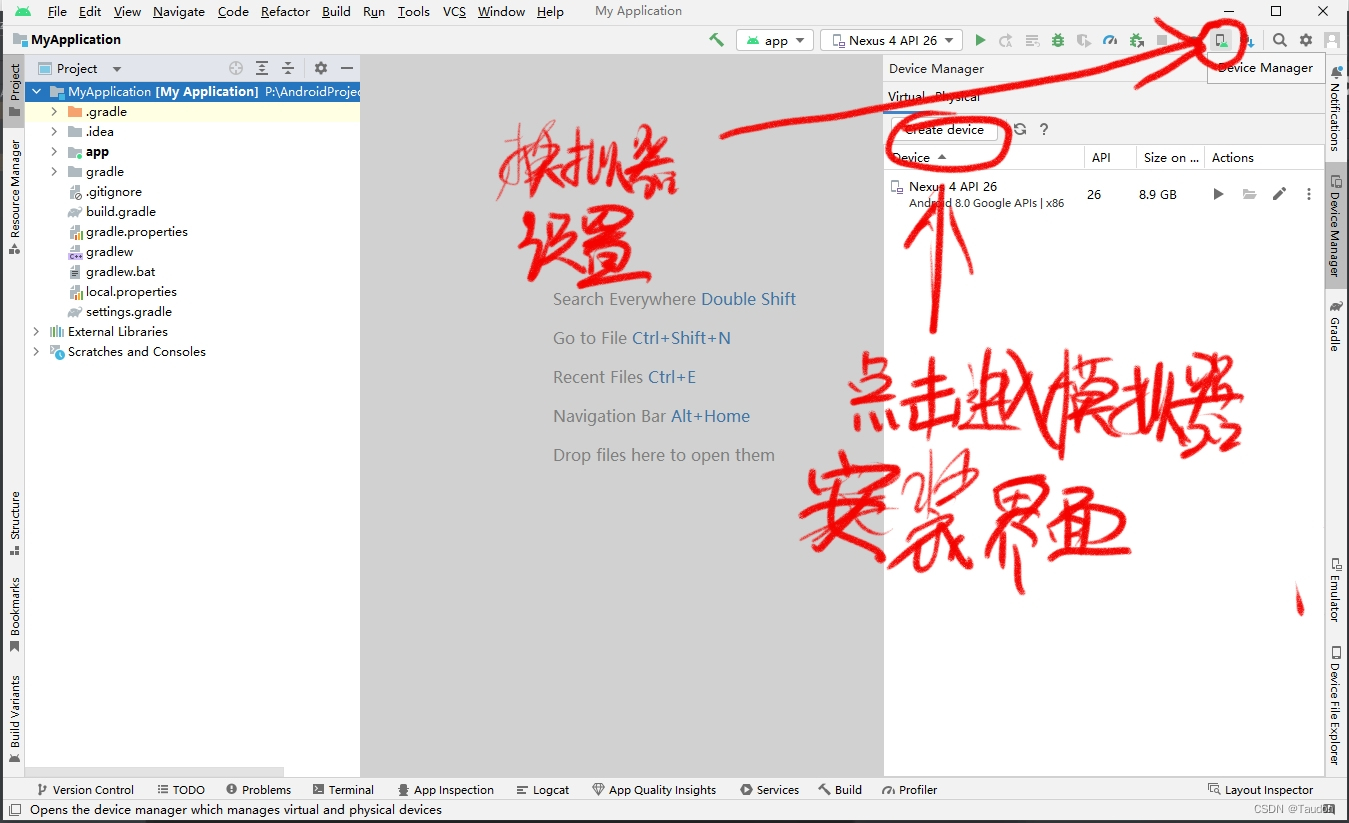Image resolution: width=1349 pixels, height=823 pixels.
Task: Click the Search Everywhere magnifier icon
Action: point(1280,40)
